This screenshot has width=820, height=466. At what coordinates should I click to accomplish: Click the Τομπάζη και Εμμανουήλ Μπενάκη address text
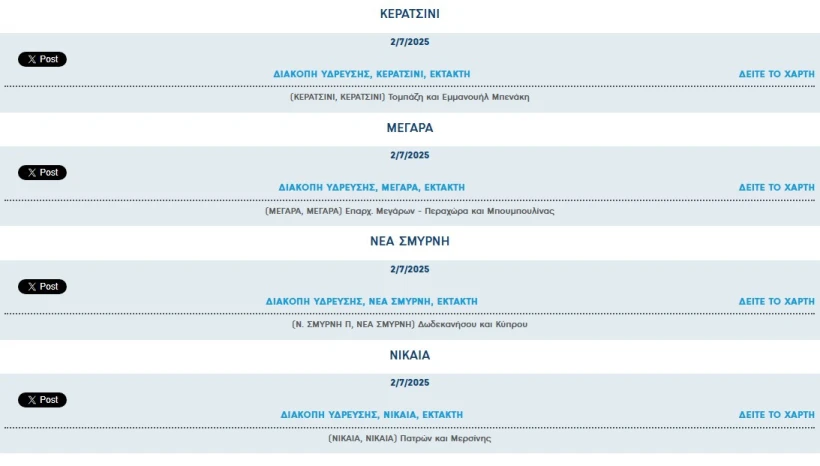[x=459, y=97]
